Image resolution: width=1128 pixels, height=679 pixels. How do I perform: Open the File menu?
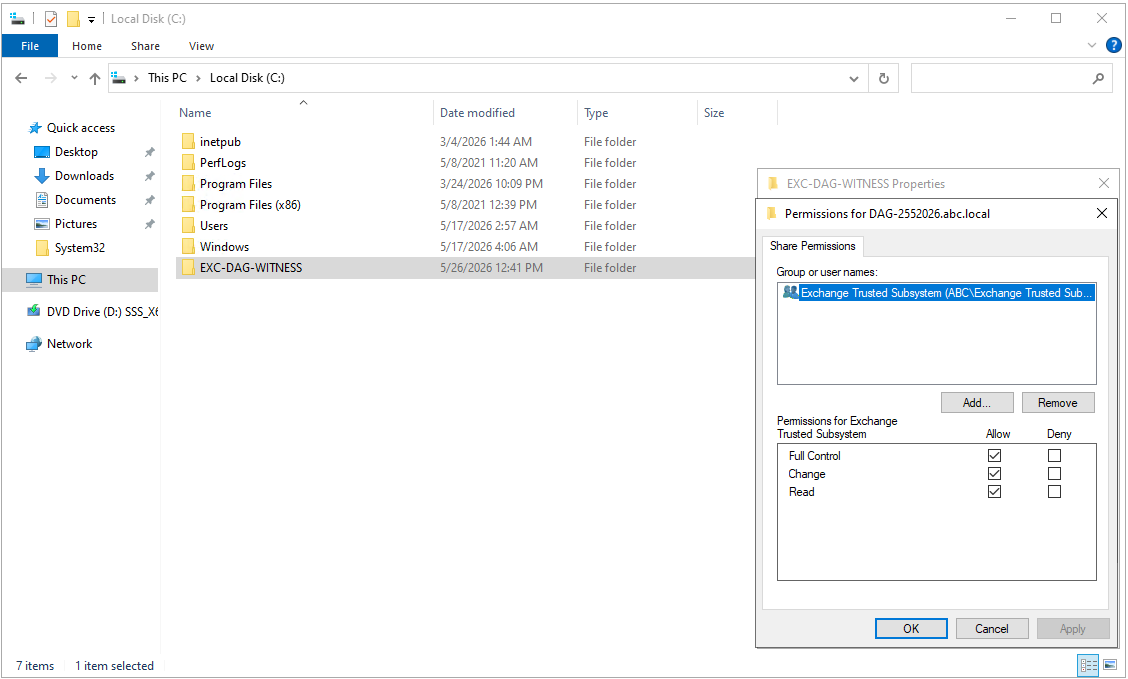(30, 46)
